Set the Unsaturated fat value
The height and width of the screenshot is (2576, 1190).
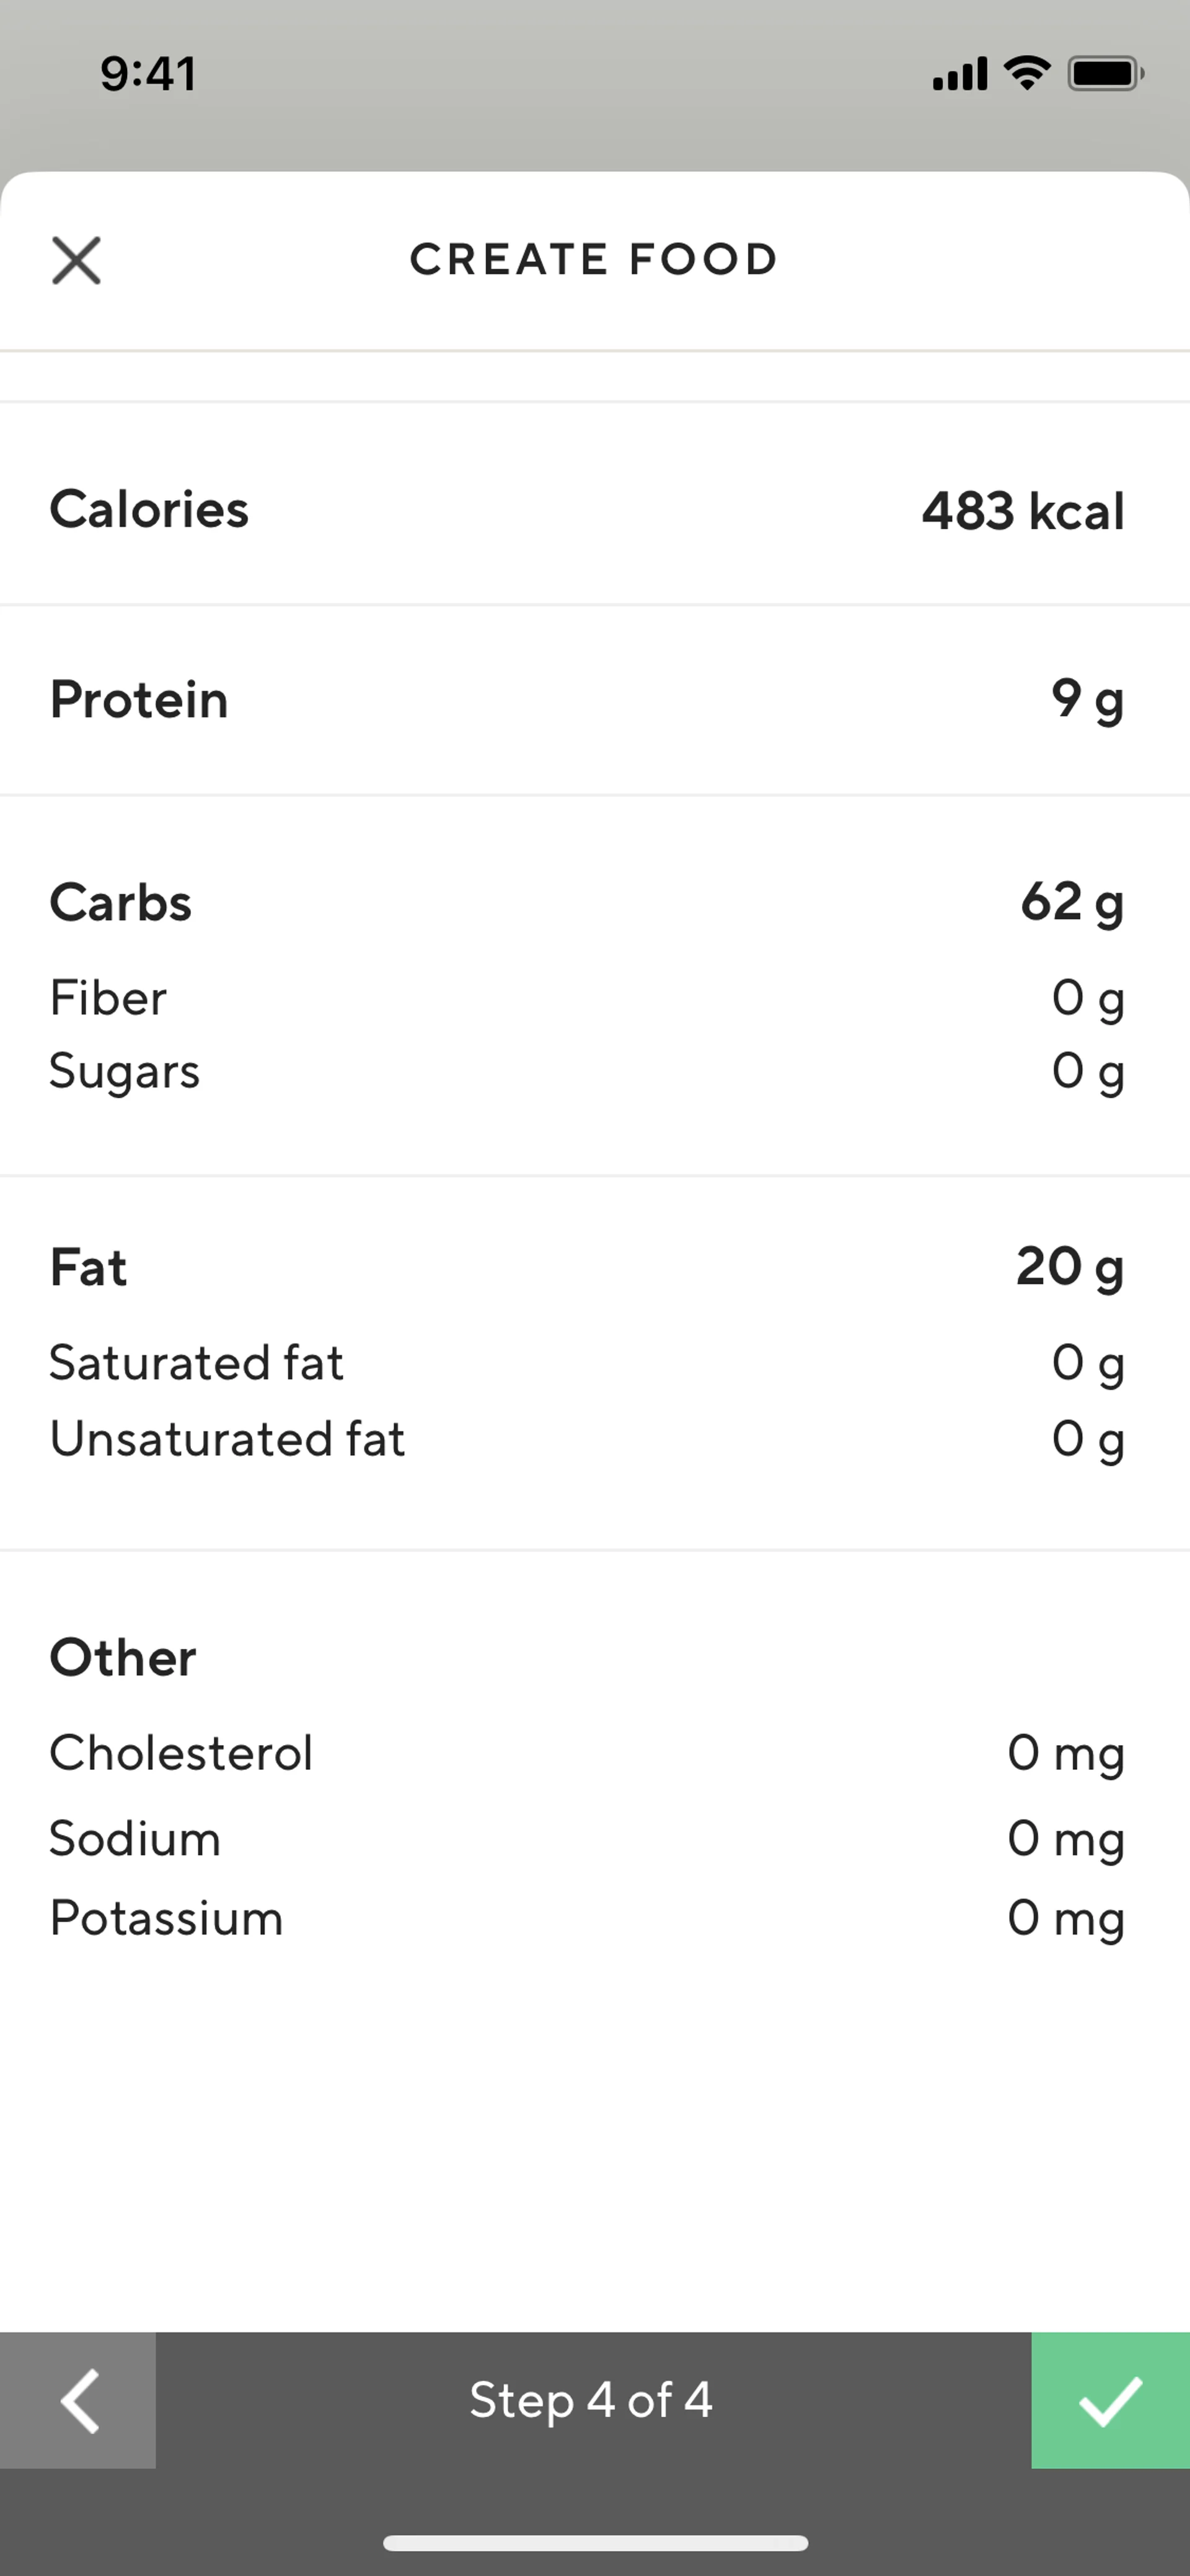click(1087, 1439)
